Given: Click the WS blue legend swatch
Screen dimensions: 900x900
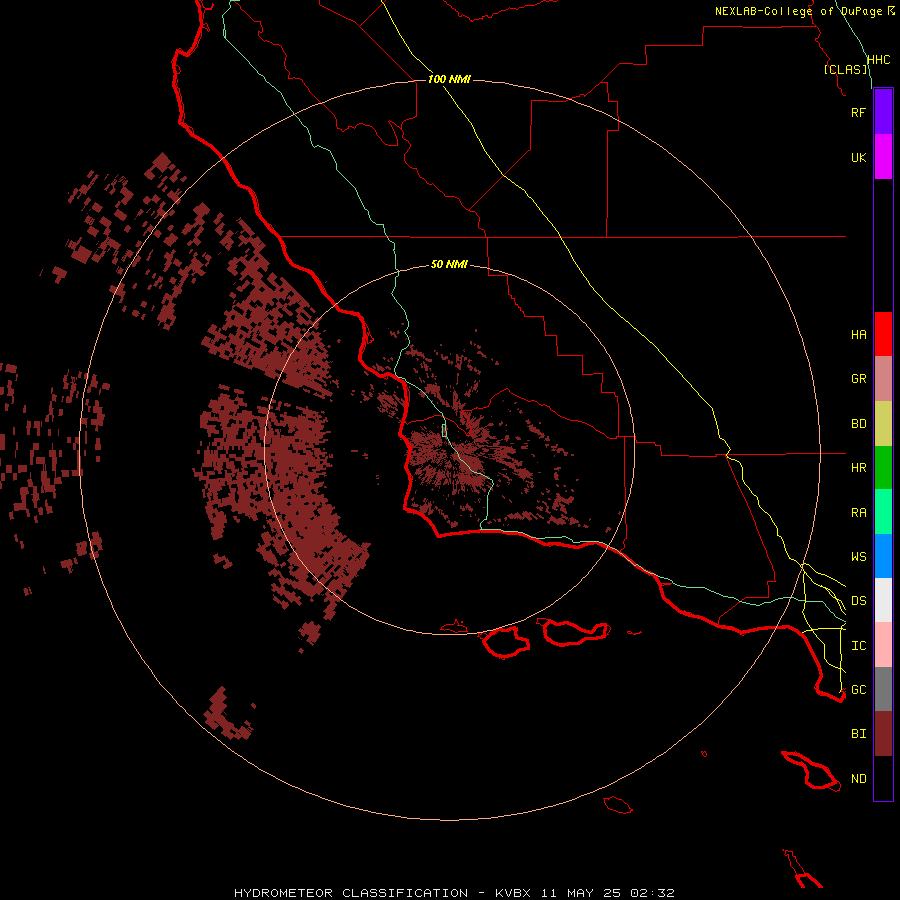Looking at the screenshot, I should coord(883,556).
